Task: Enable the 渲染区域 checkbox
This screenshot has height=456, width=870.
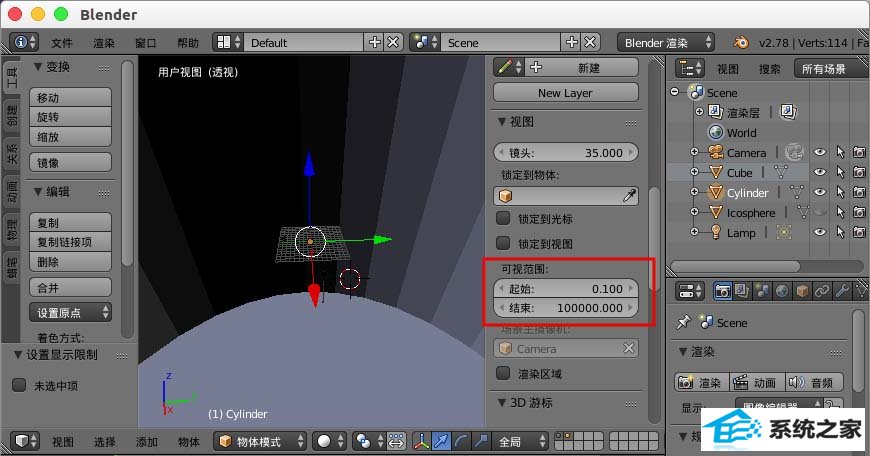Action: (x=503, y=373)
